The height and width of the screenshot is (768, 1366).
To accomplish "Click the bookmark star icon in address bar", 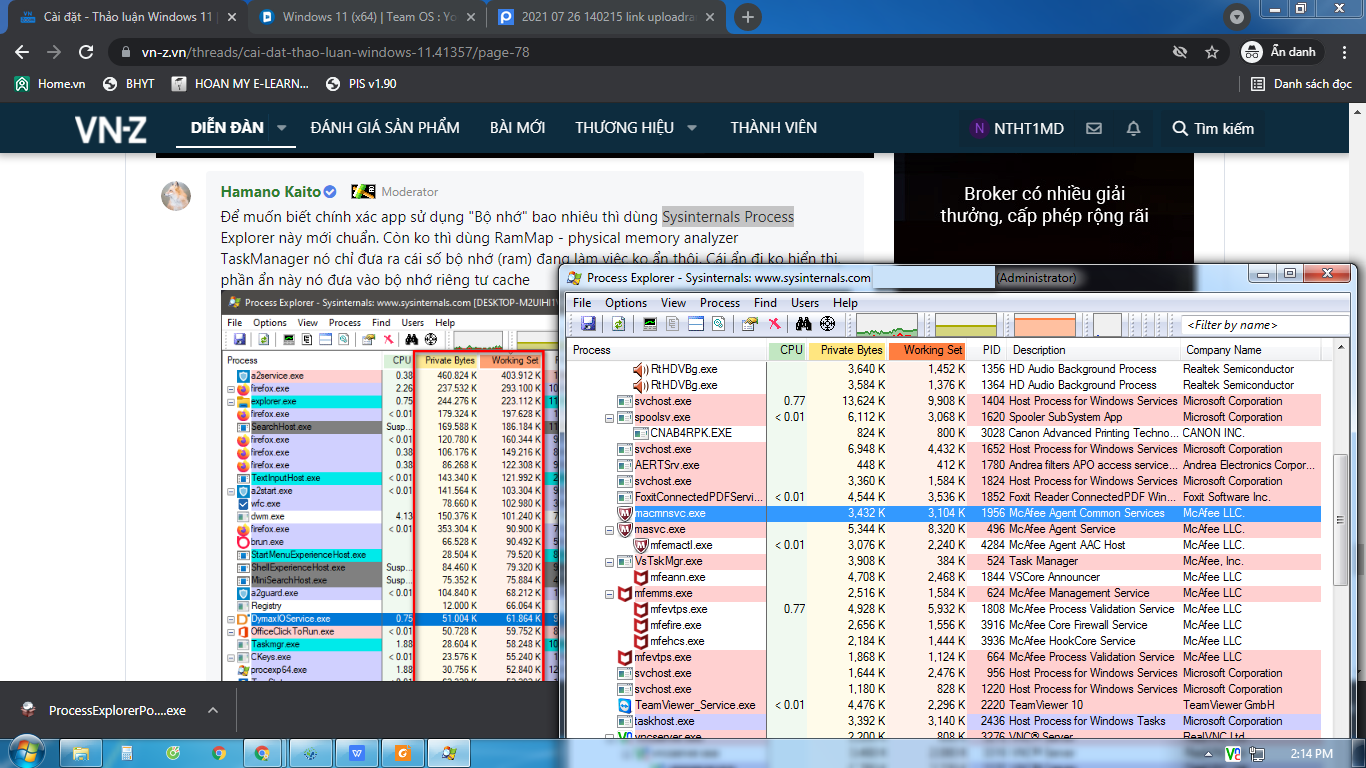I will [1212, 52].
